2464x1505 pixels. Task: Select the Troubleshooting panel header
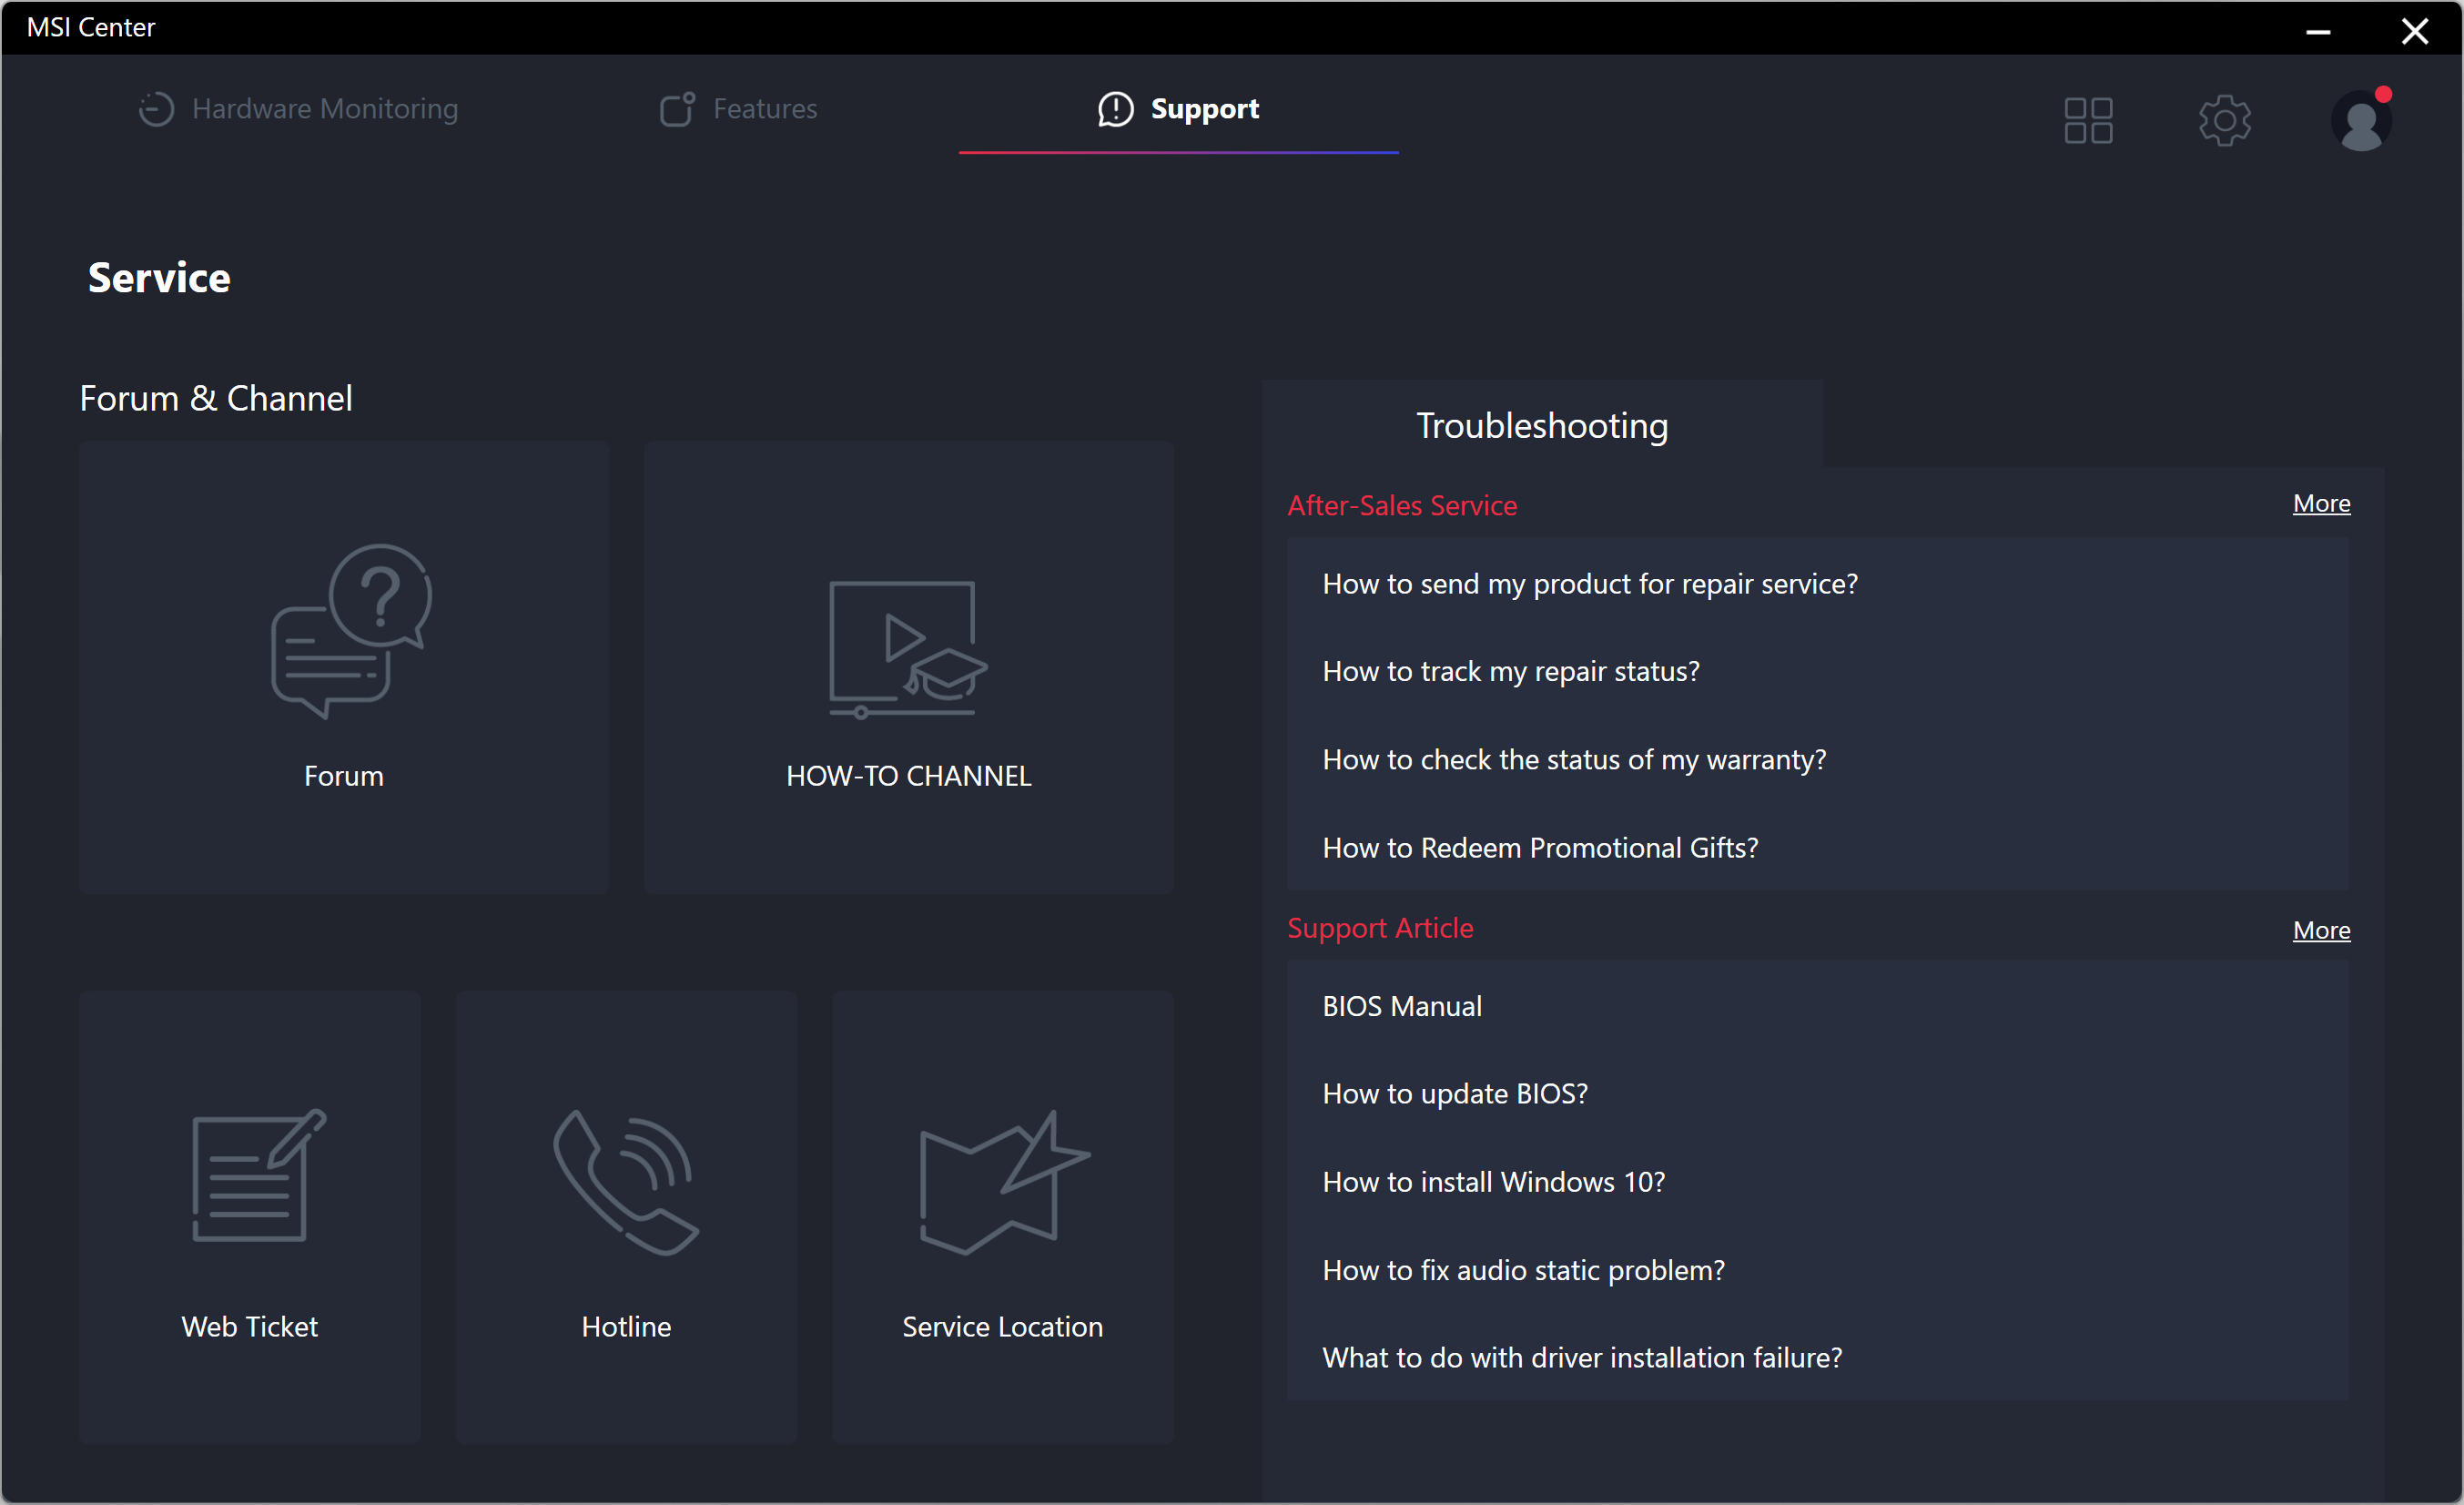1541,426
